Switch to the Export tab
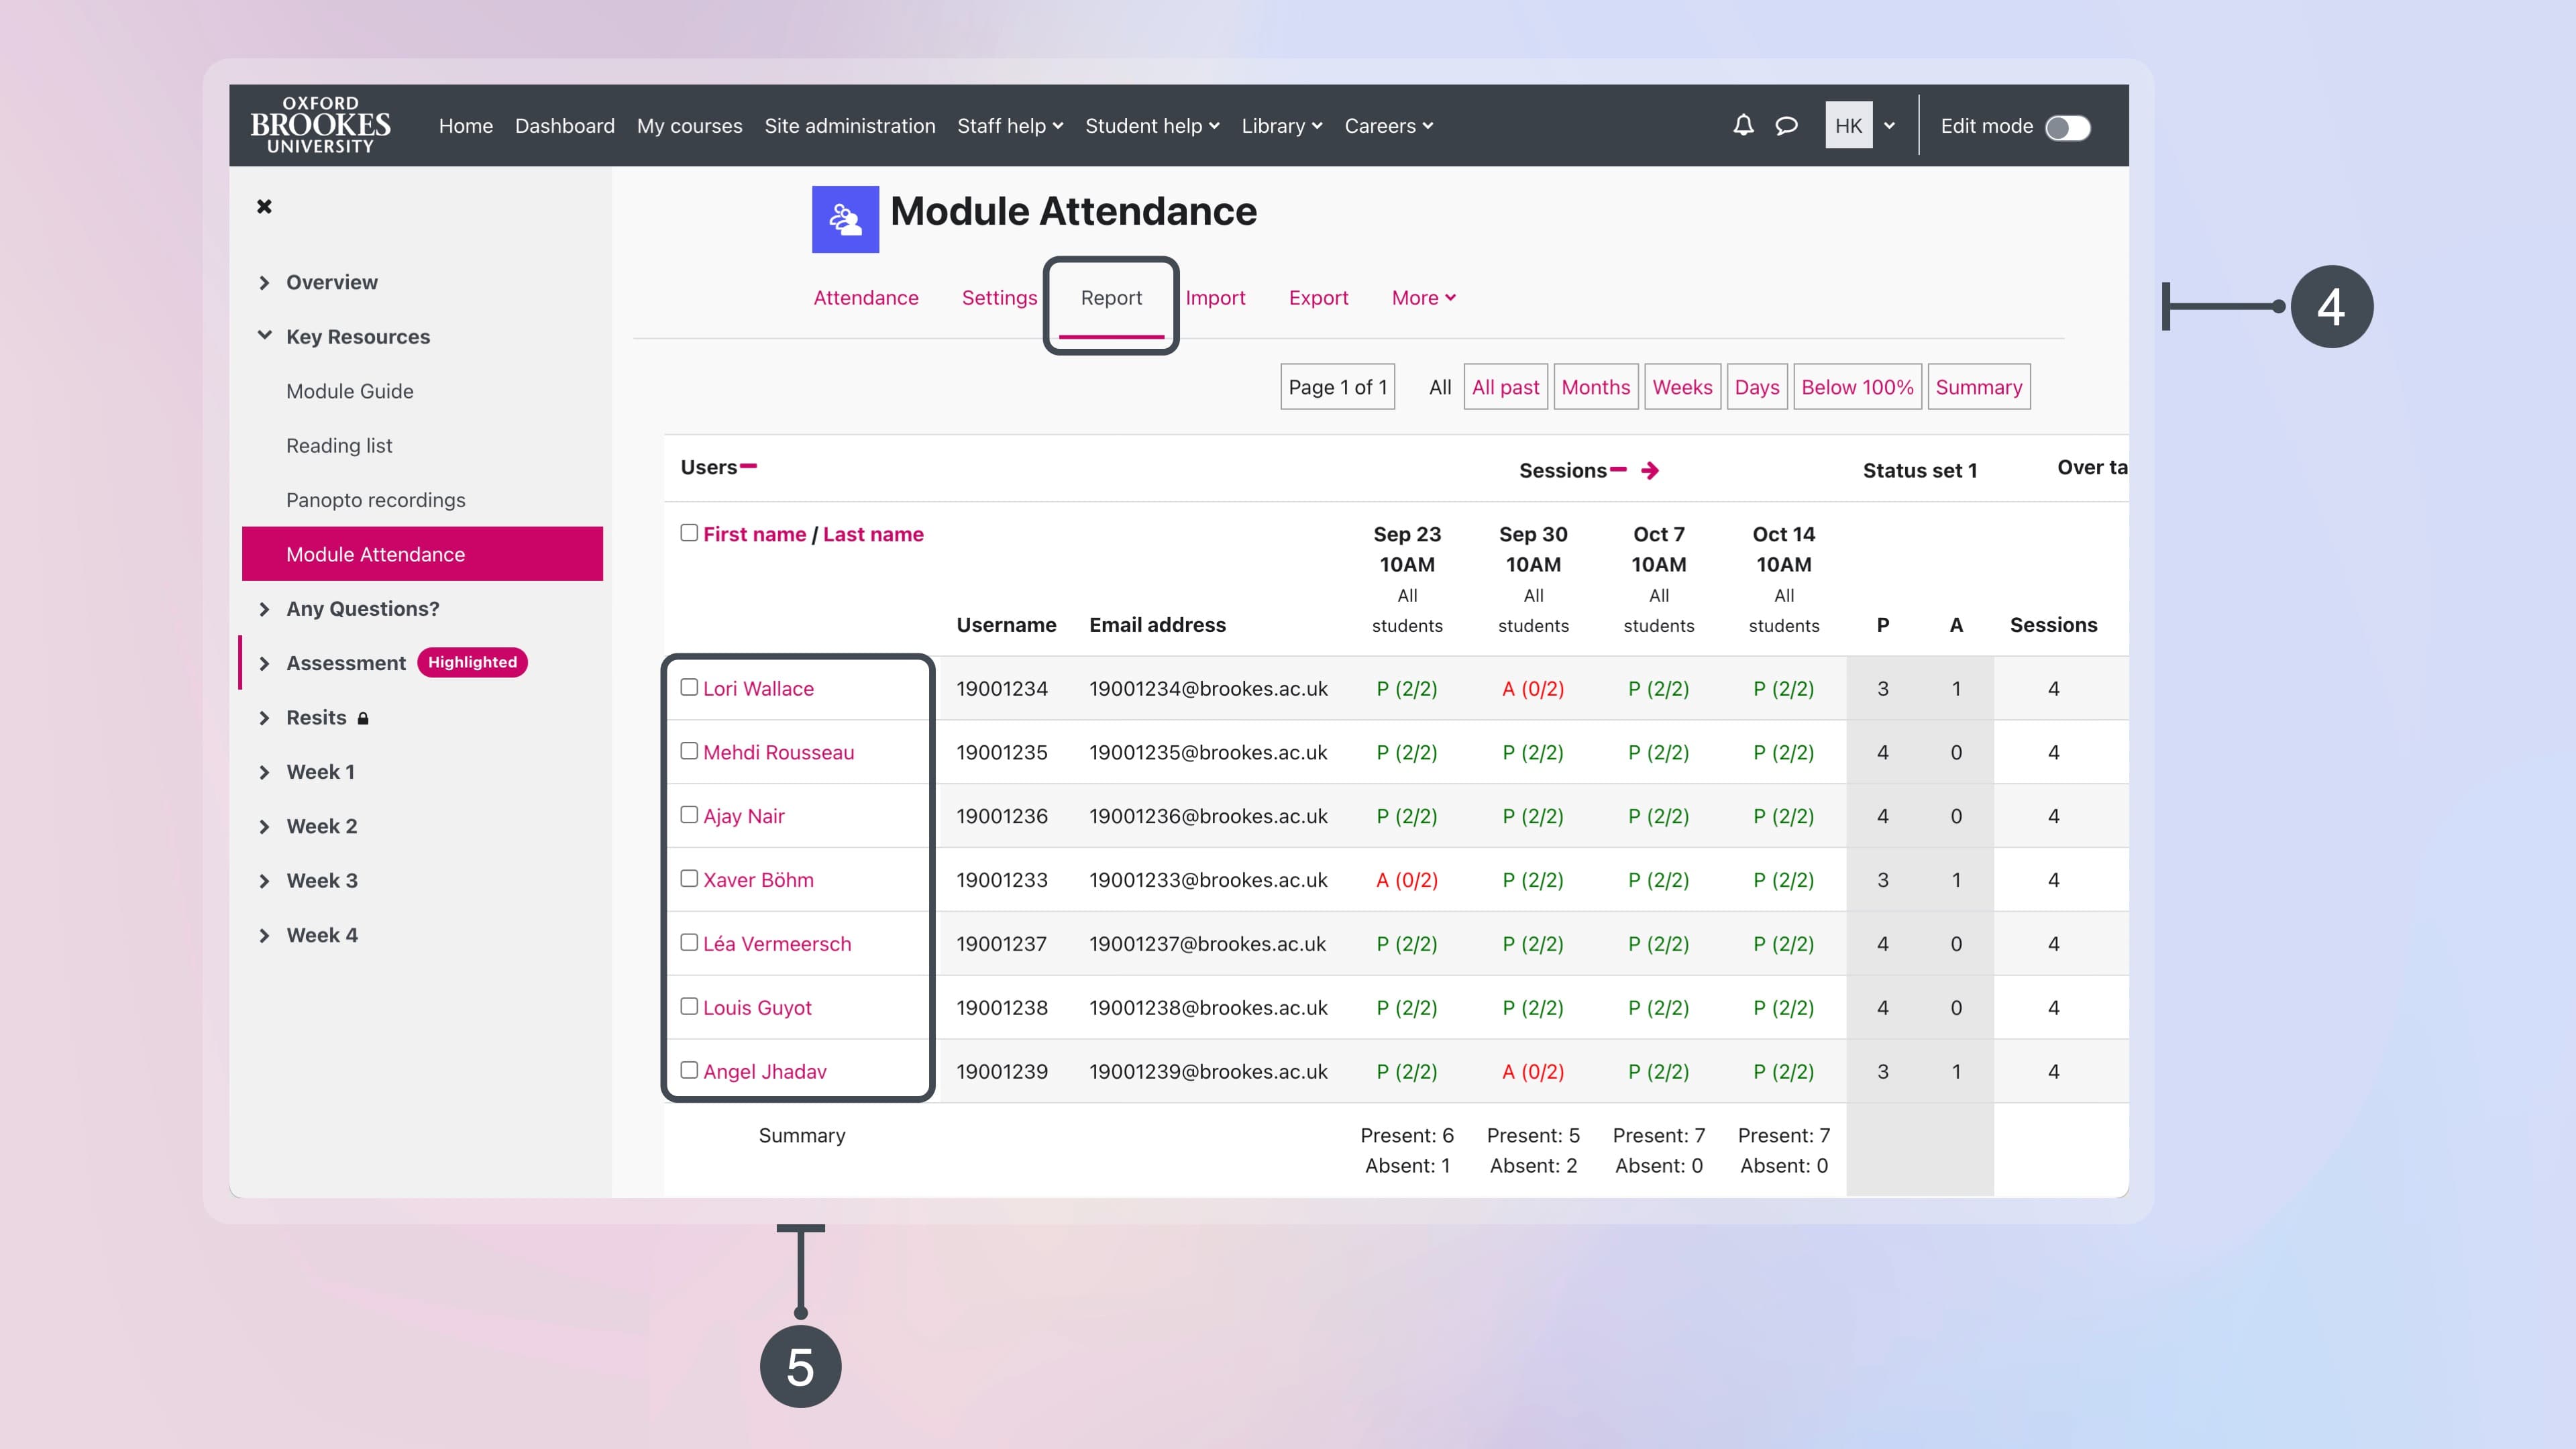 click(x=1318, y=298)
